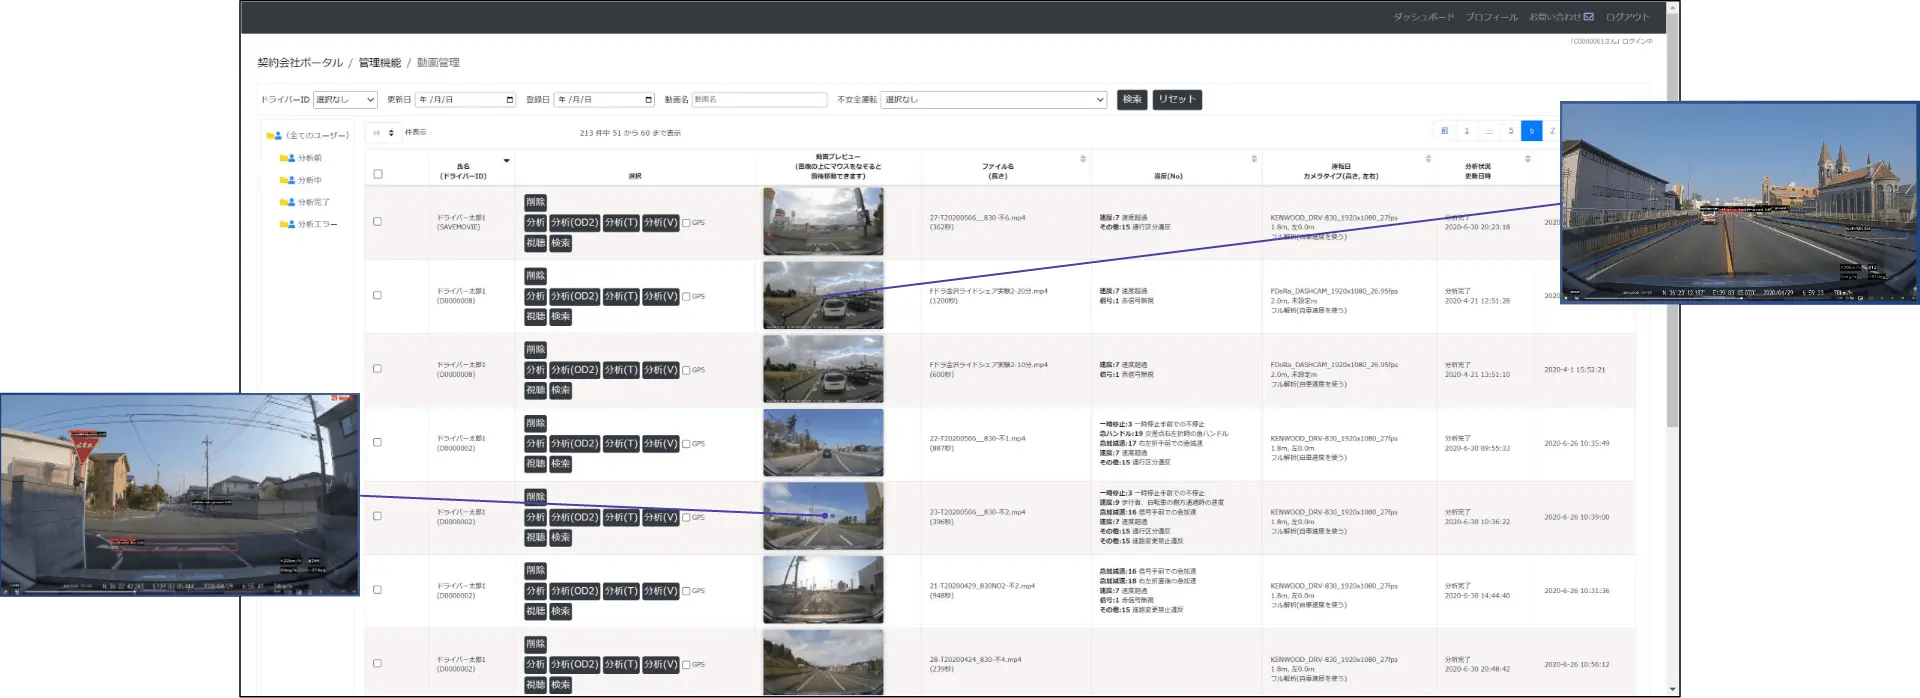The height and width of the screenshot is (698, 1920).
Task: Open the 分析エラー folder in the sidebar
Action: 317,224
